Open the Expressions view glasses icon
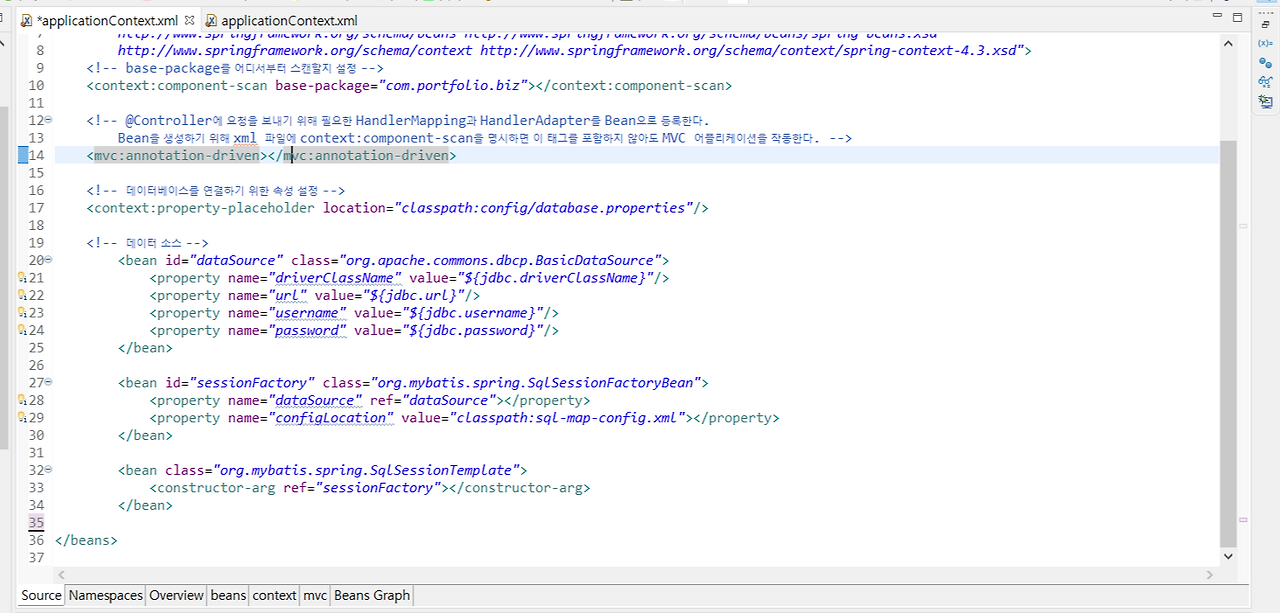Image resolution: width=1280 pixels, height=613 pixels. (1265, 81)
